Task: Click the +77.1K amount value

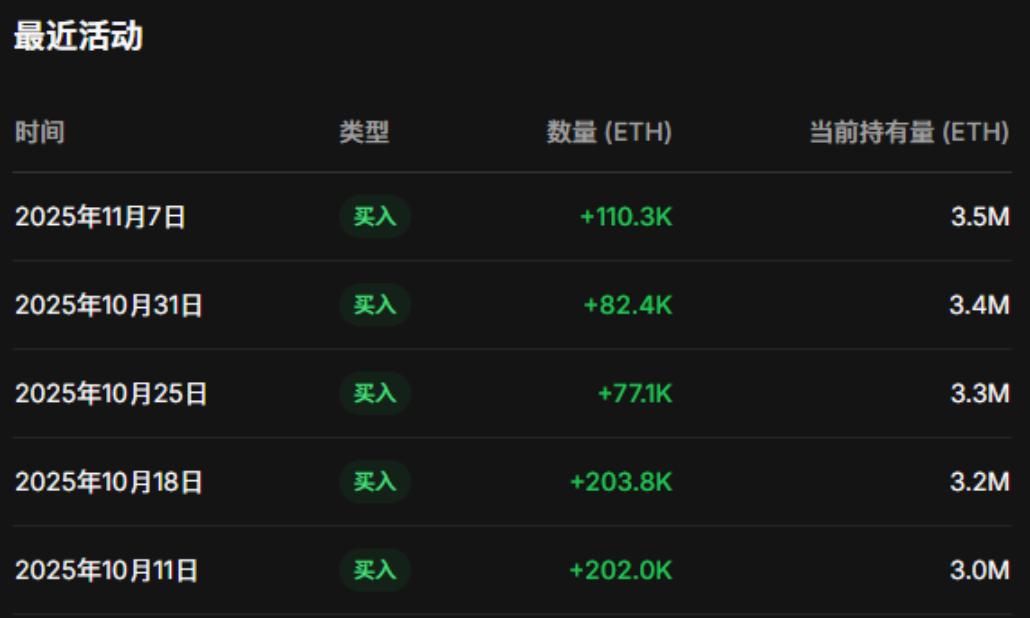Action: pyautogui.click(x=635, y=394)
